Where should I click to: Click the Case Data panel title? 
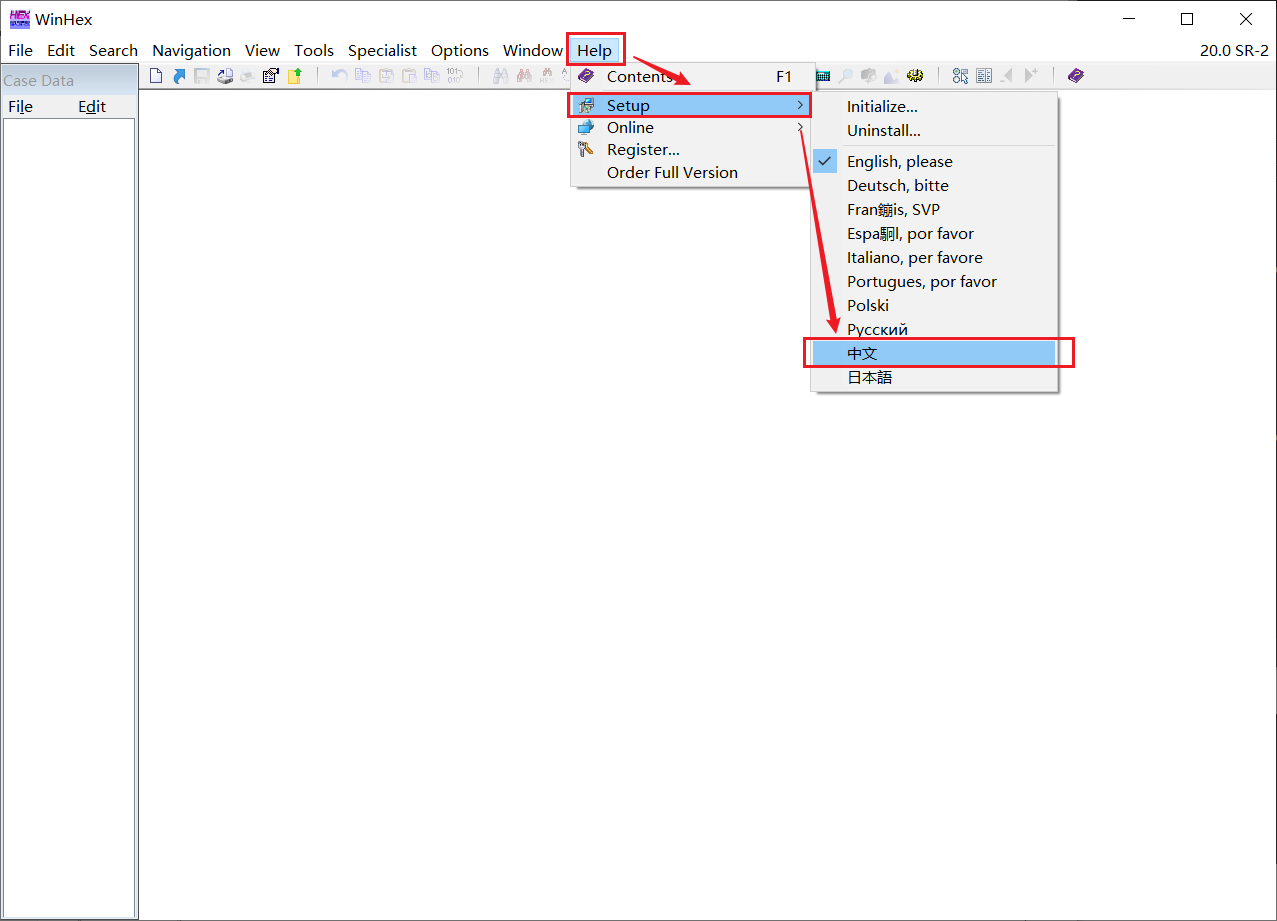(x=39, y=81)
